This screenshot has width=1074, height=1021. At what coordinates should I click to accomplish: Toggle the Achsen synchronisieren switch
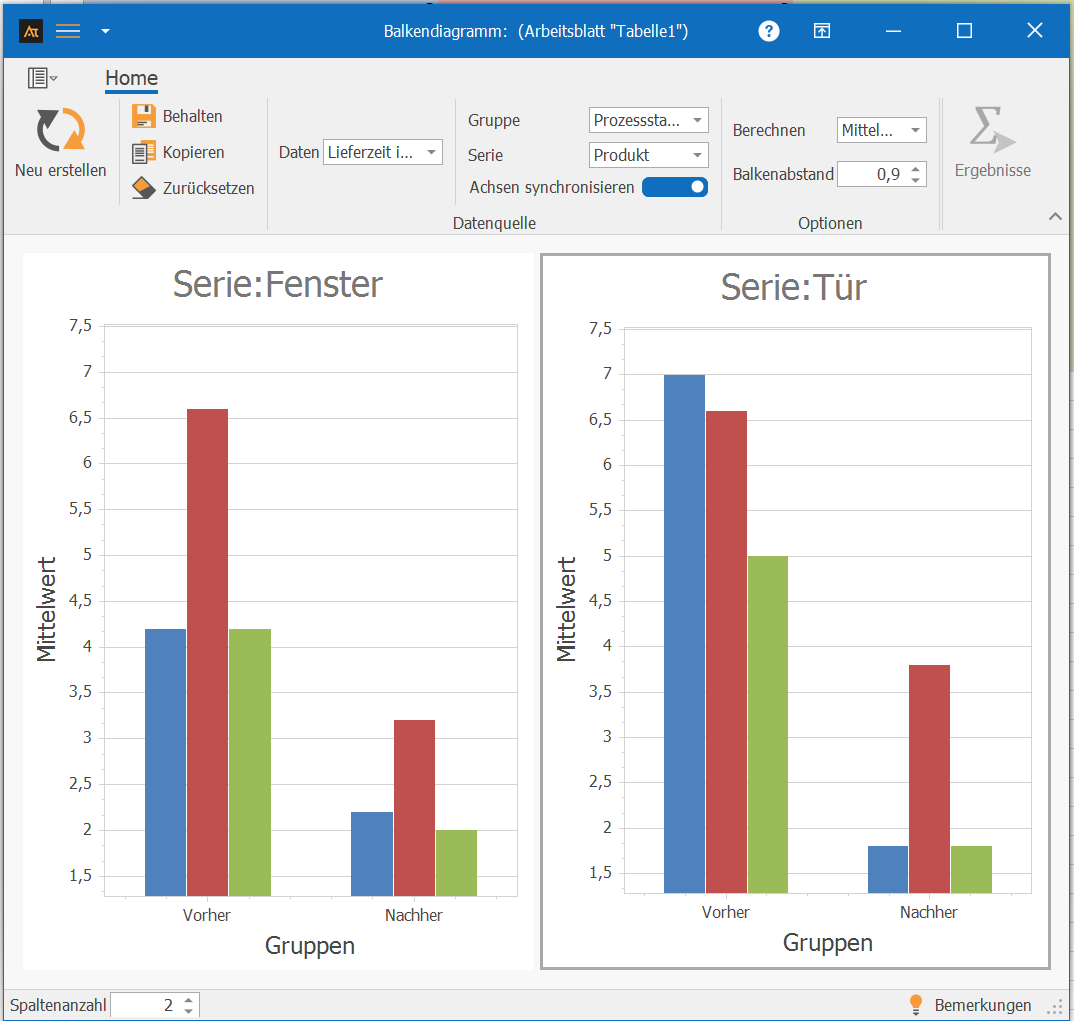point(675,187)
